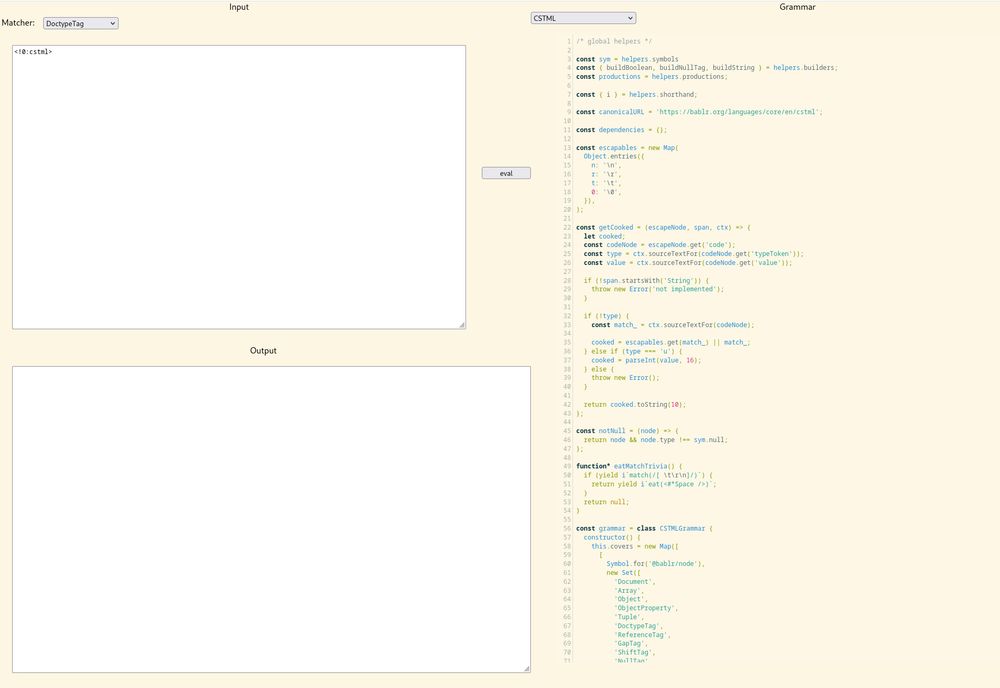Click the 'helpers.shorthand' line
The height and width of the screenshot is (688, 1000).
click(x=636, y=95)
